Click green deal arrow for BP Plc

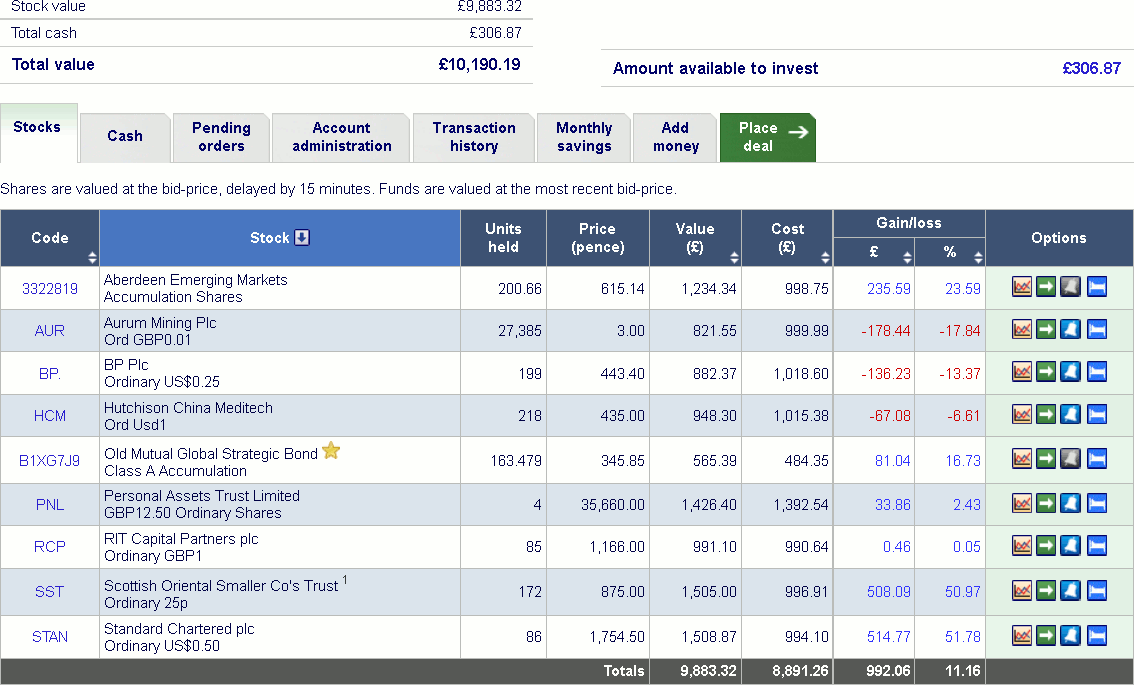[x=1046, y=372]
